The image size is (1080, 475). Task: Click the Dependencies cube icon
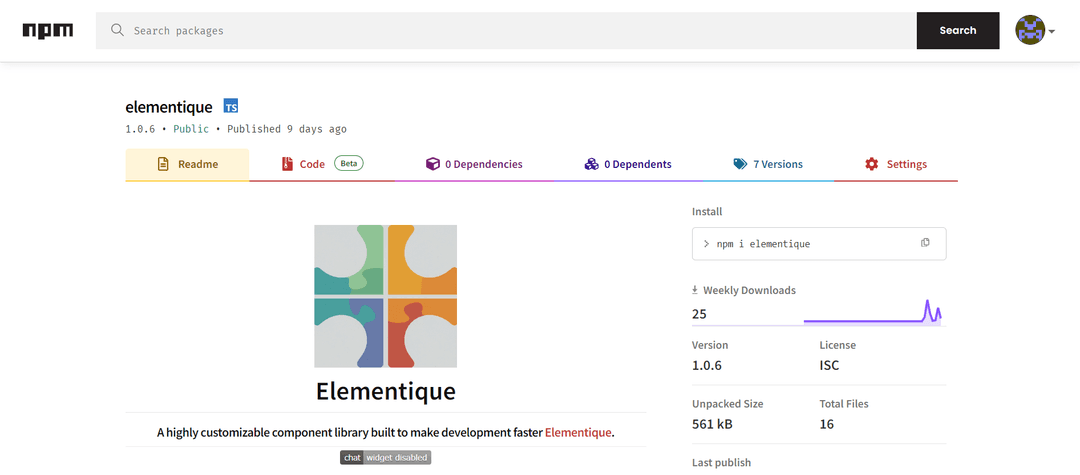point(433,165)
